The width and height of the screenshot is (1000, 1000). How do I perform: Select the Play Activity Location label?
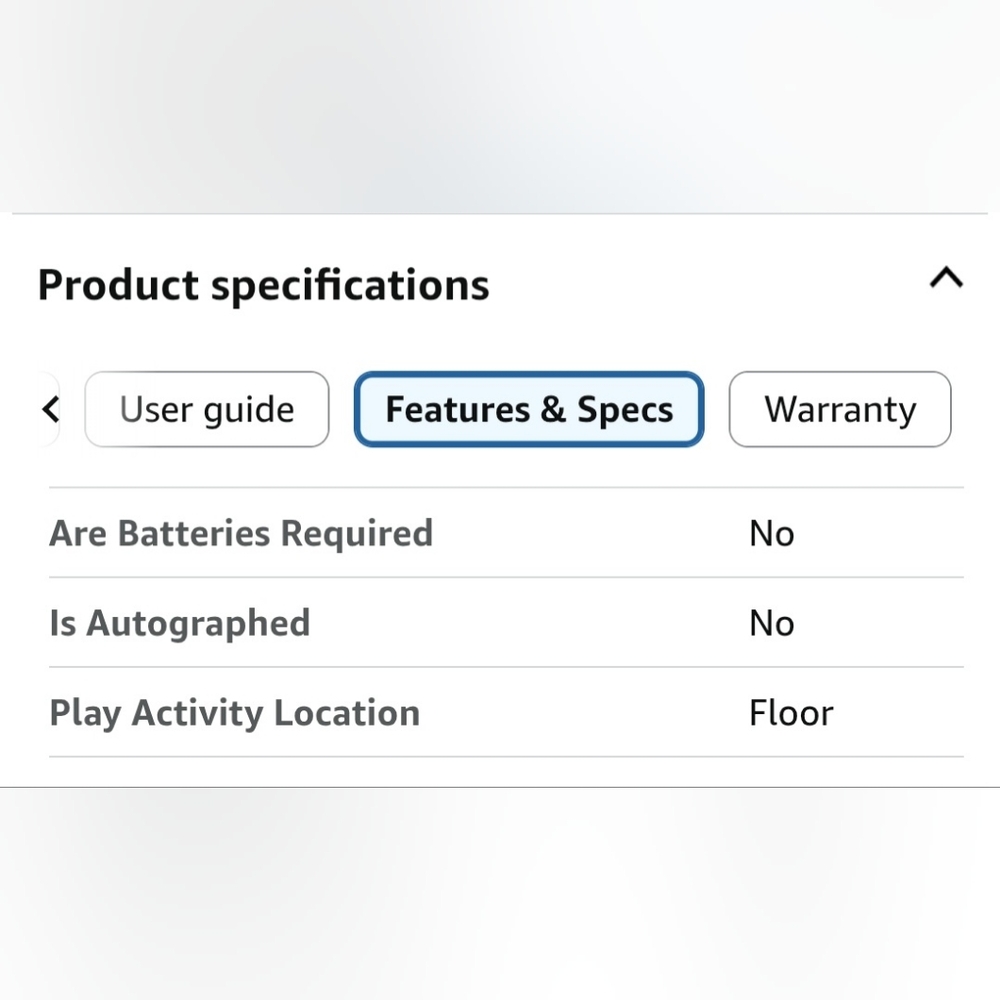point(235,713)
